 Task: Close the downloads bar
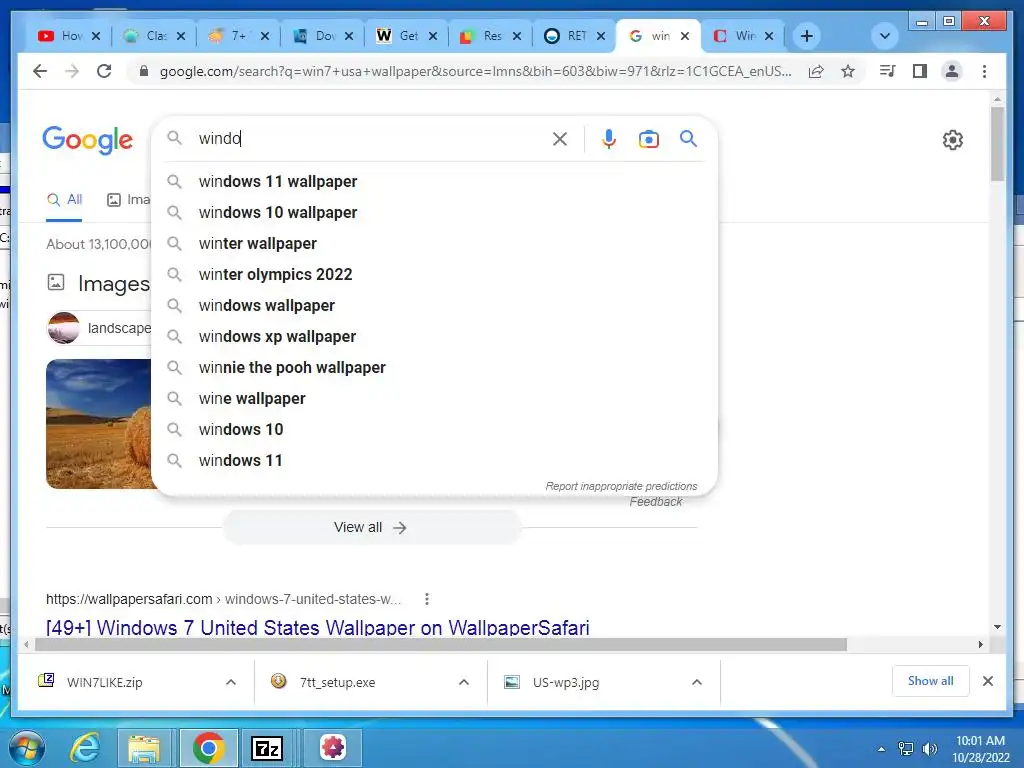point(987,681)
